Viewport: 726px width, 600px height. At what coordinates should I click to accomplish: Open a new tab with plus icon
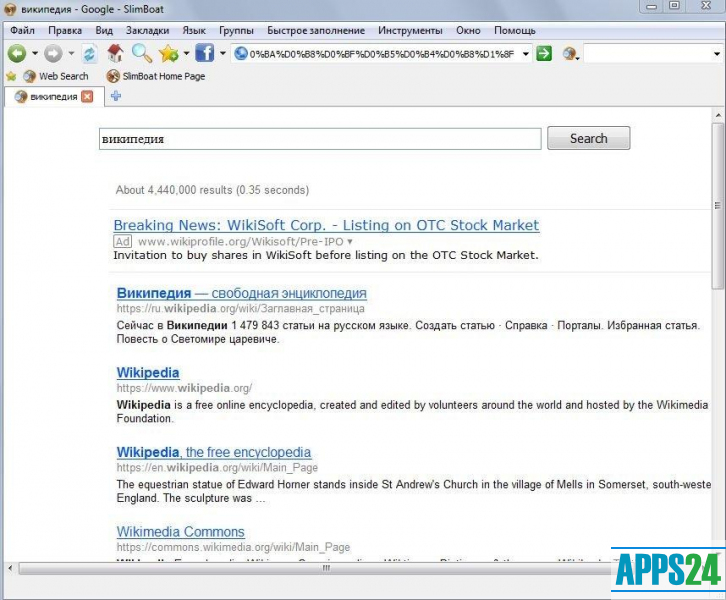[116, 96]
